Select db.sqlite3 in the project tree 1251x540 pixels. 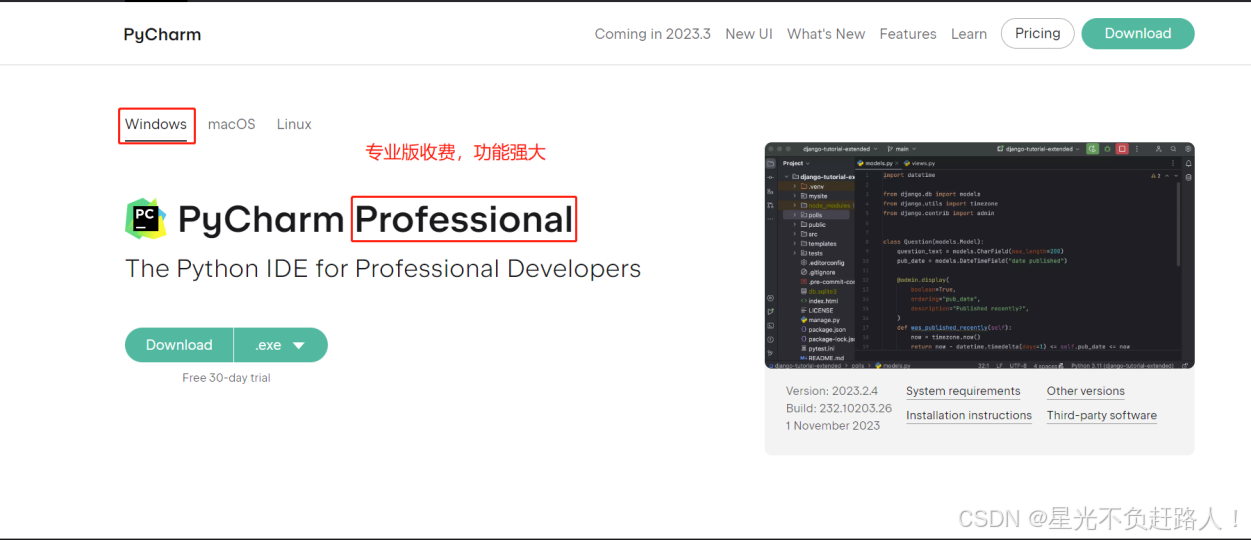(819, 291)
